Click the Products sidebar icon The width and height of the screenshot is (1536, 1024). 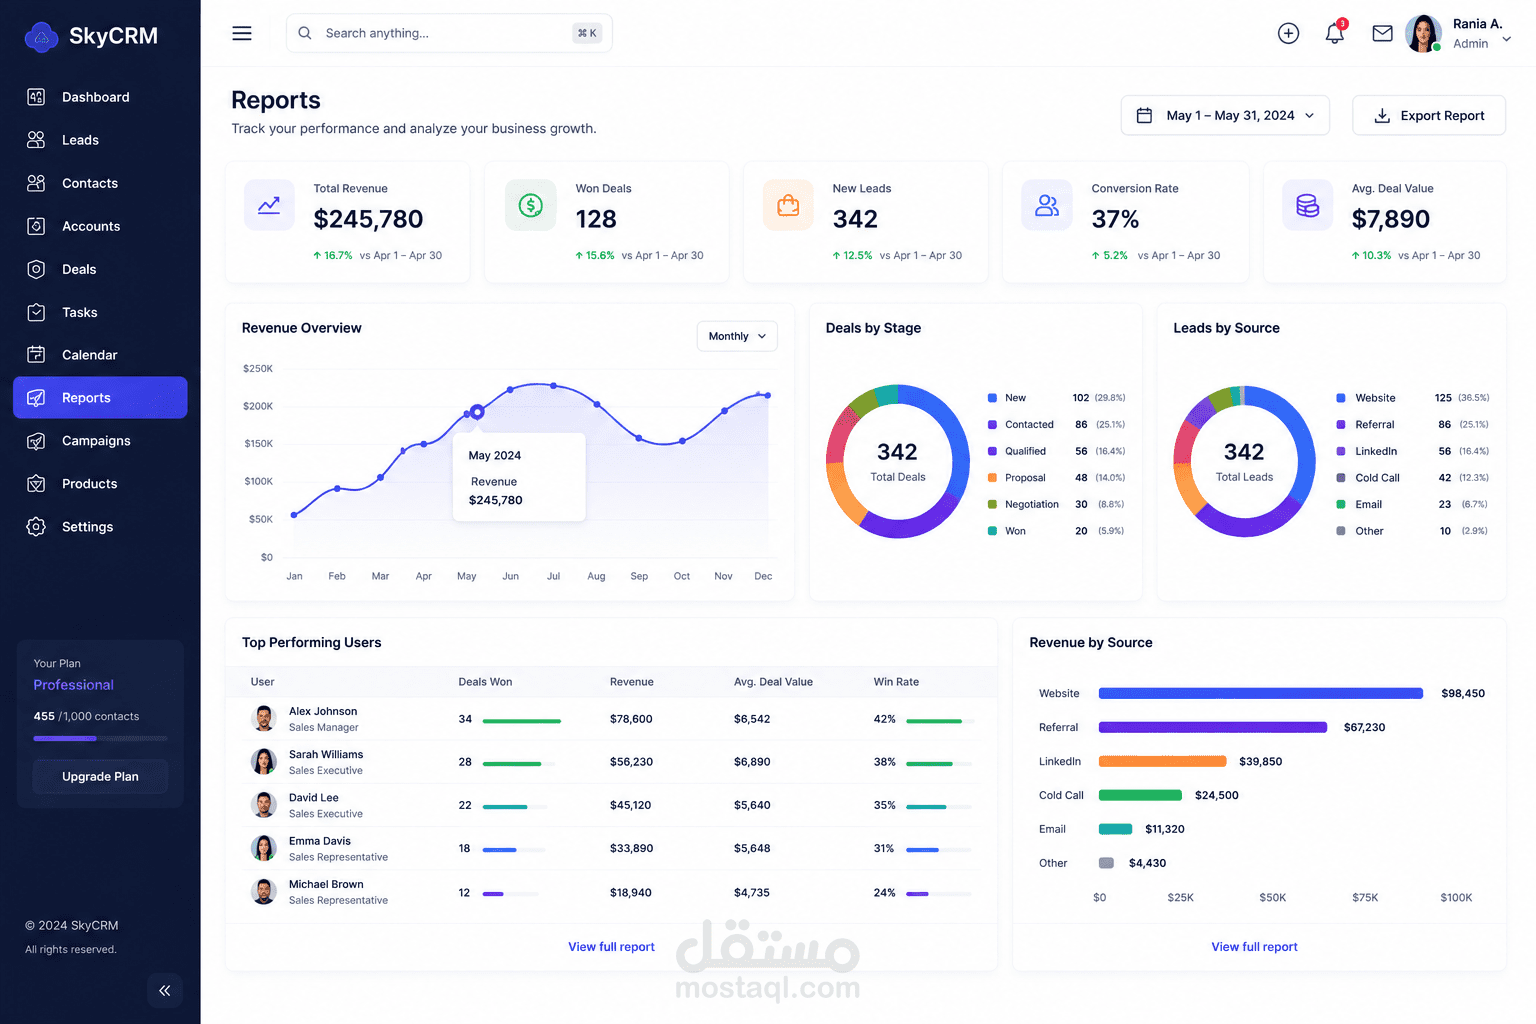36,483
